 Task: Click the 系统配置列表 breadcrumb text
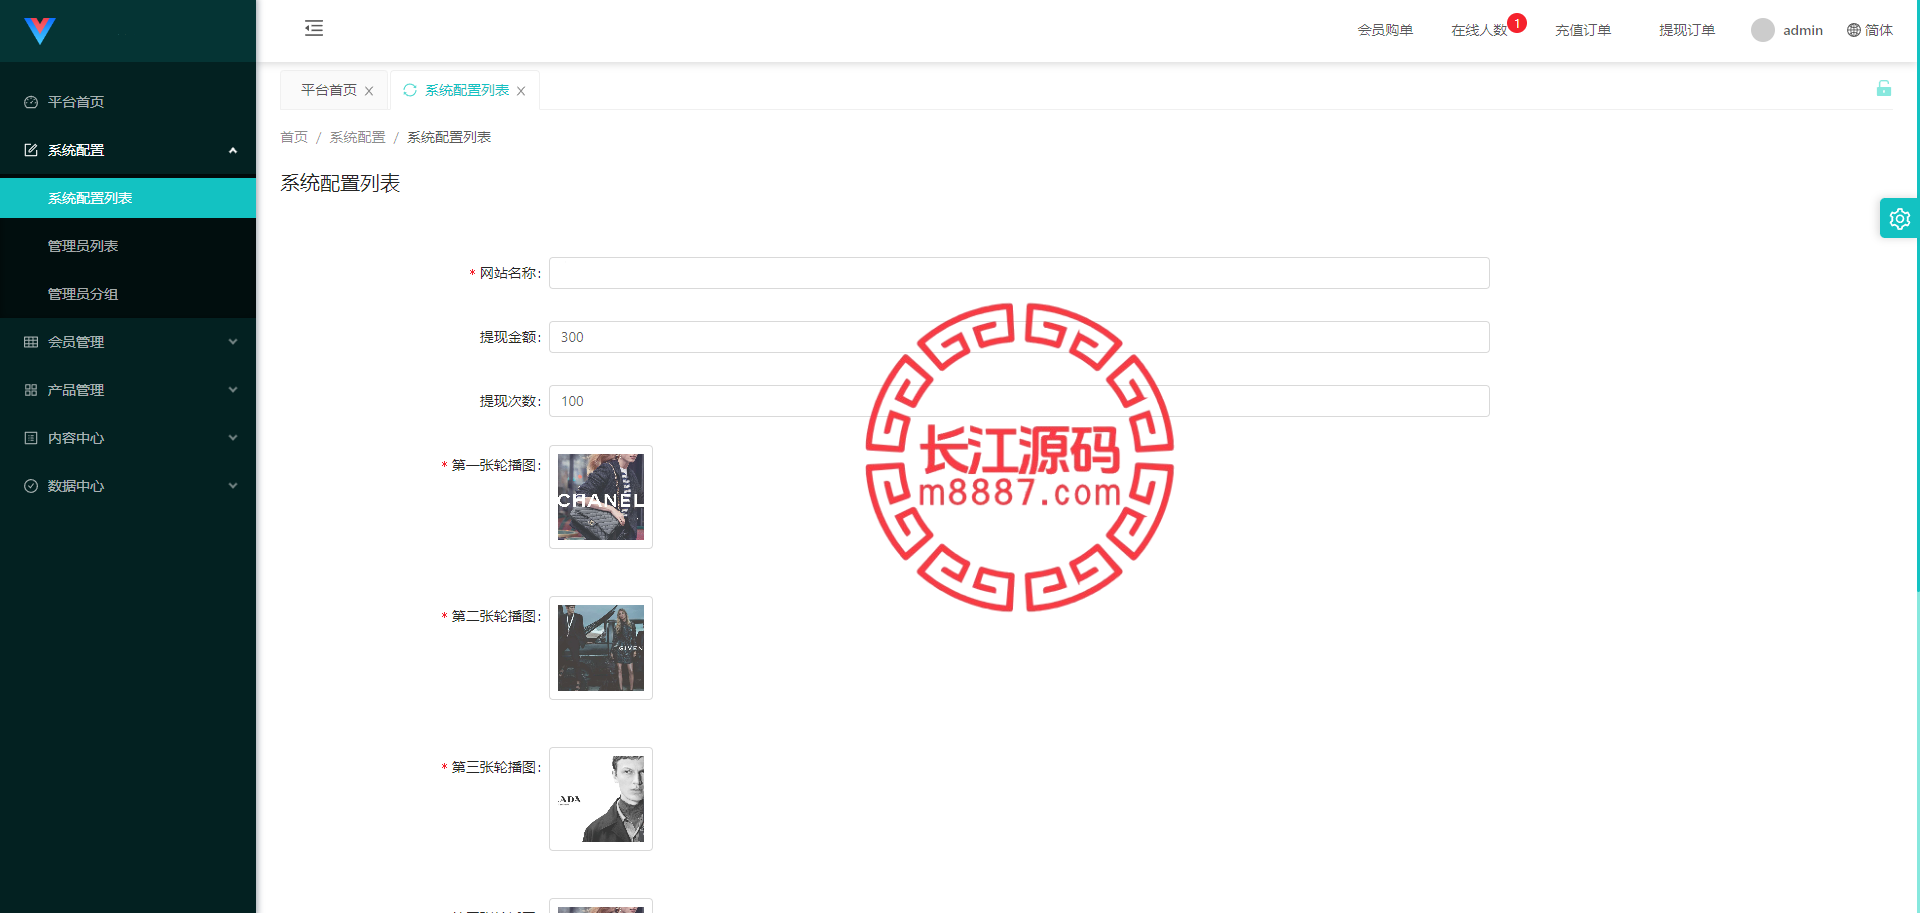click(449, 137)
